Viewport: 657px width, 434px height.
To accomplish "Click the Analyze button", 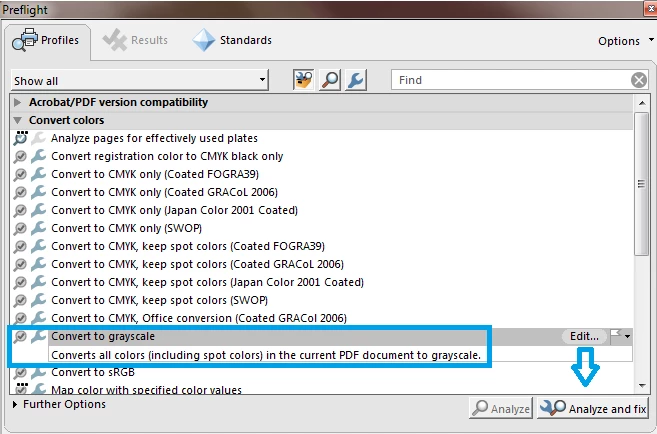I will pos(501,408).
